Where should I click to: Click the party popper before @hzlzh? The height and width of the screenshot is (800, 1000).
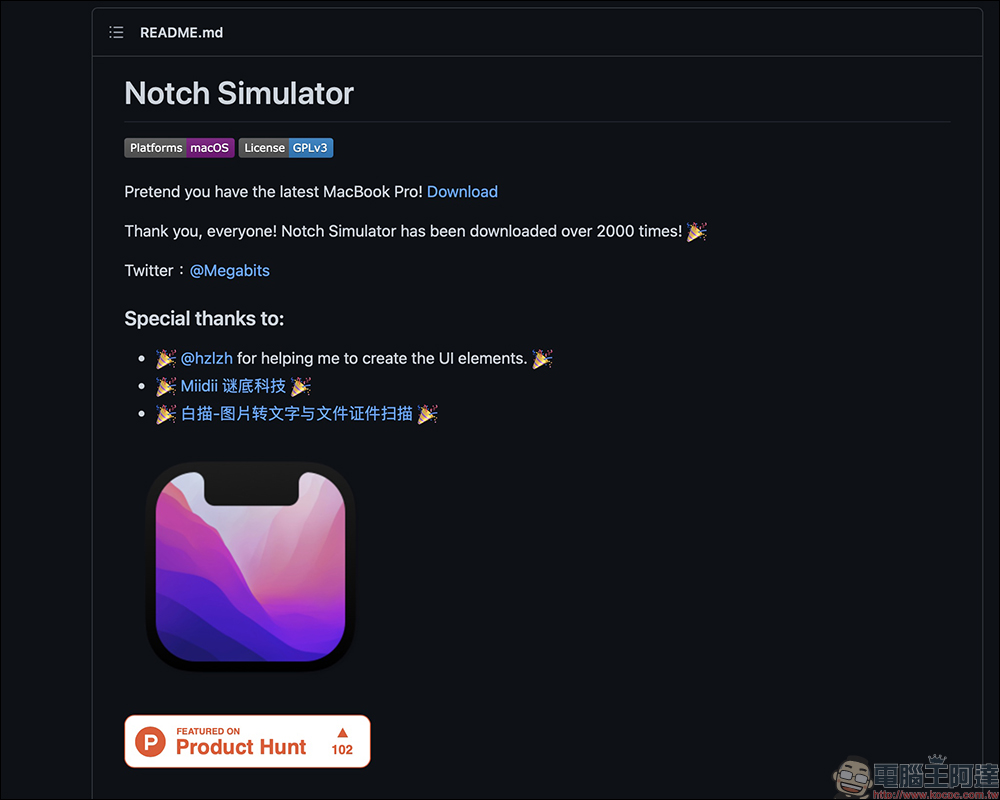tap(166, 359)
